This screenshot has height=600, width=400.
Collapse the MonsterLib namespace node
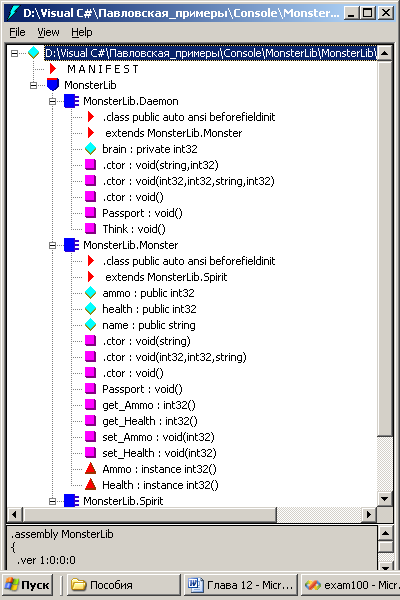(34, 85)
